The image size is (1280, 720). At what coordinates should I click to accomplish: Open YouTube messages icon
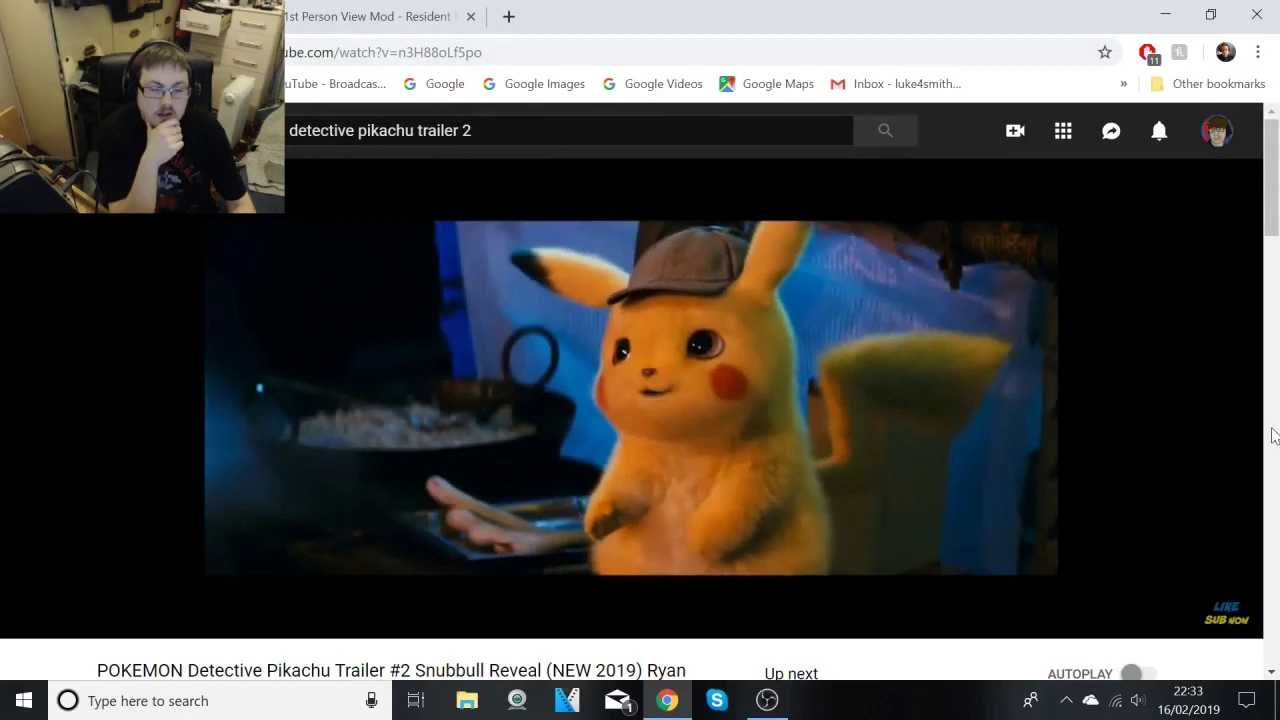point(1111,131)
